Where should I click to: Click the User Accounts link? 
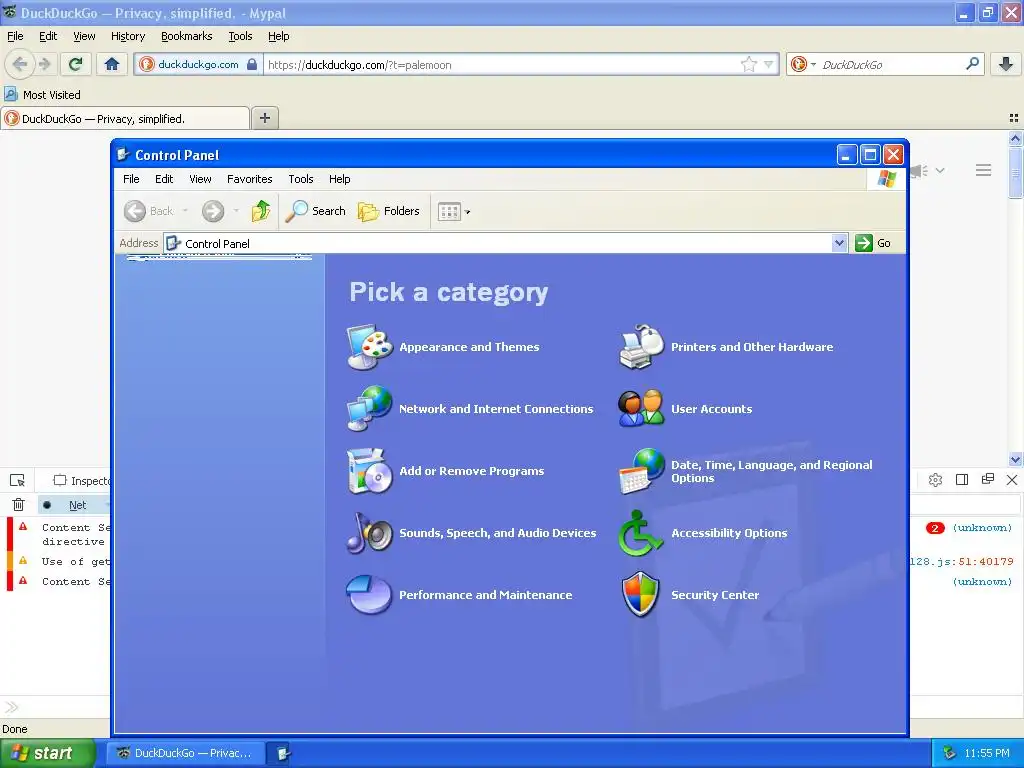(x=712, y=409)
